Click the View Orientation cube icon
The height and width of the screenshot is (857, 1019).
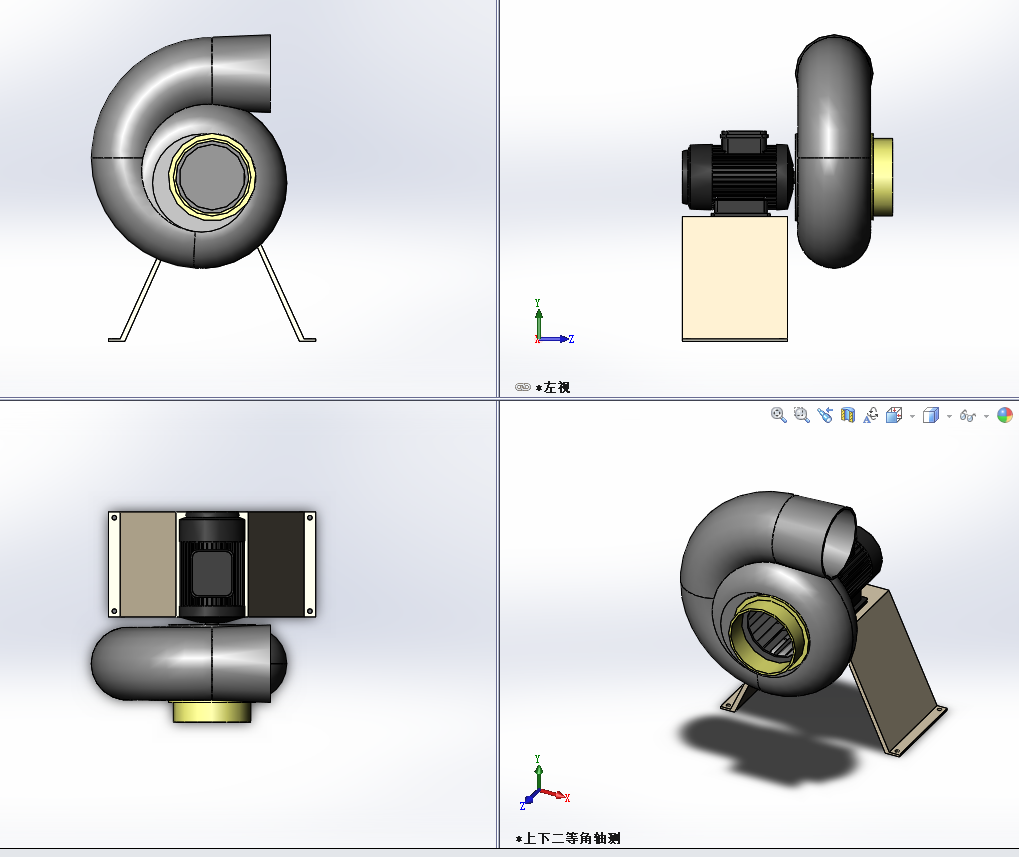[x=895, y=415]
